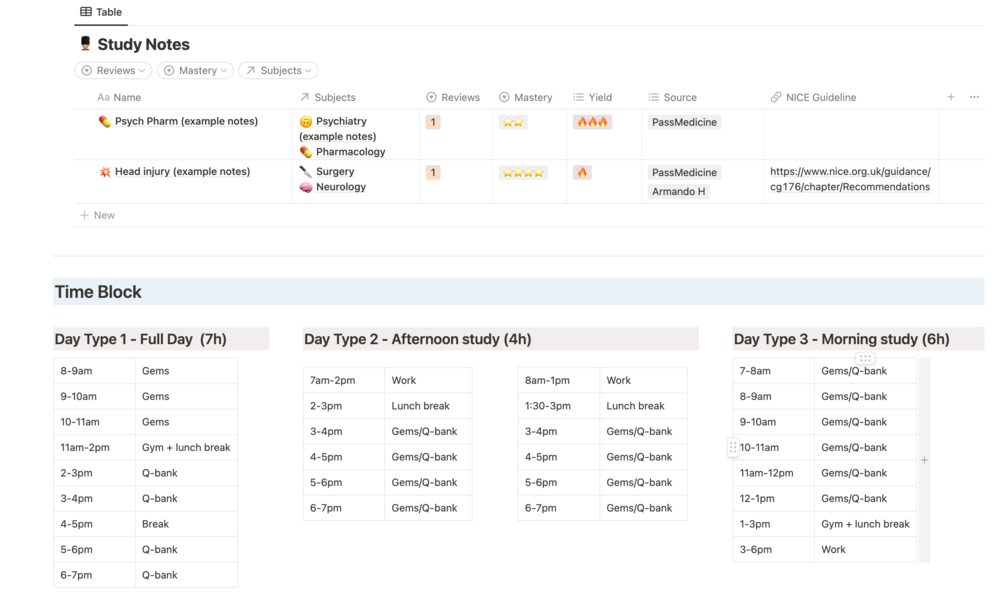Click the Reviews value 1 for Head injury
The width and height of the screenshot is (1005, 603).
click(433, 172)
